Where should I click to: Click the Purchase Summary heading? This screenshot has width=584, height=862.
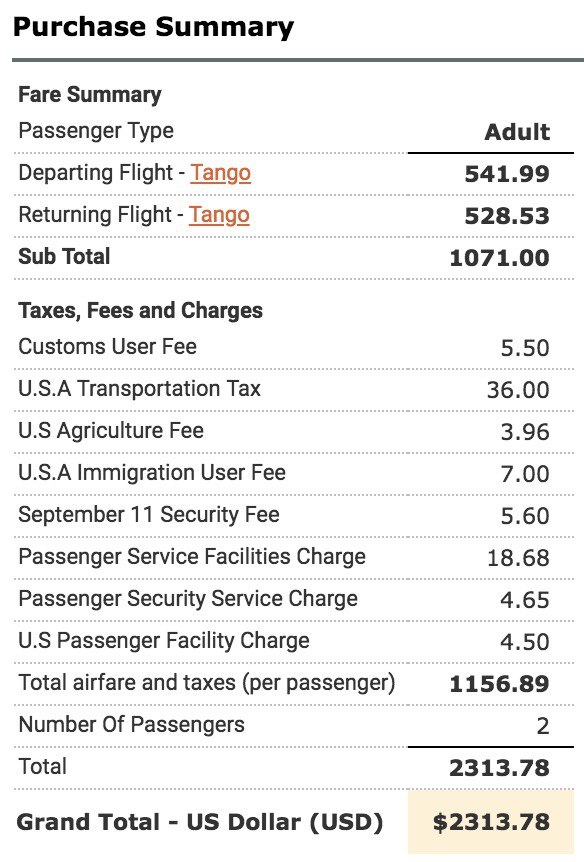[153, 27]
